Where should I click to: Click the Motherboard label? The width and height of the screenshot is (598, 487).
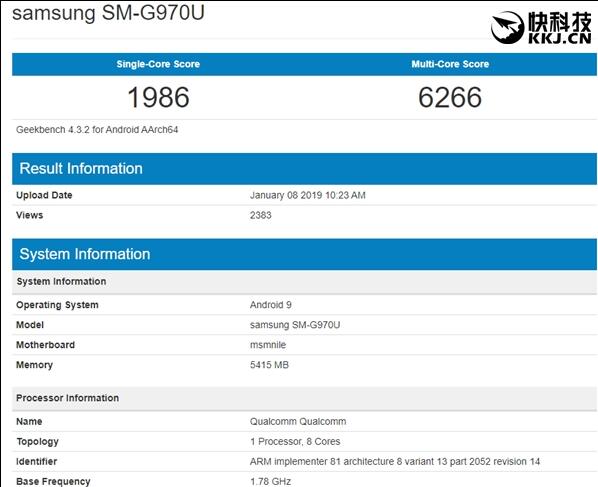tap(45, 345)
